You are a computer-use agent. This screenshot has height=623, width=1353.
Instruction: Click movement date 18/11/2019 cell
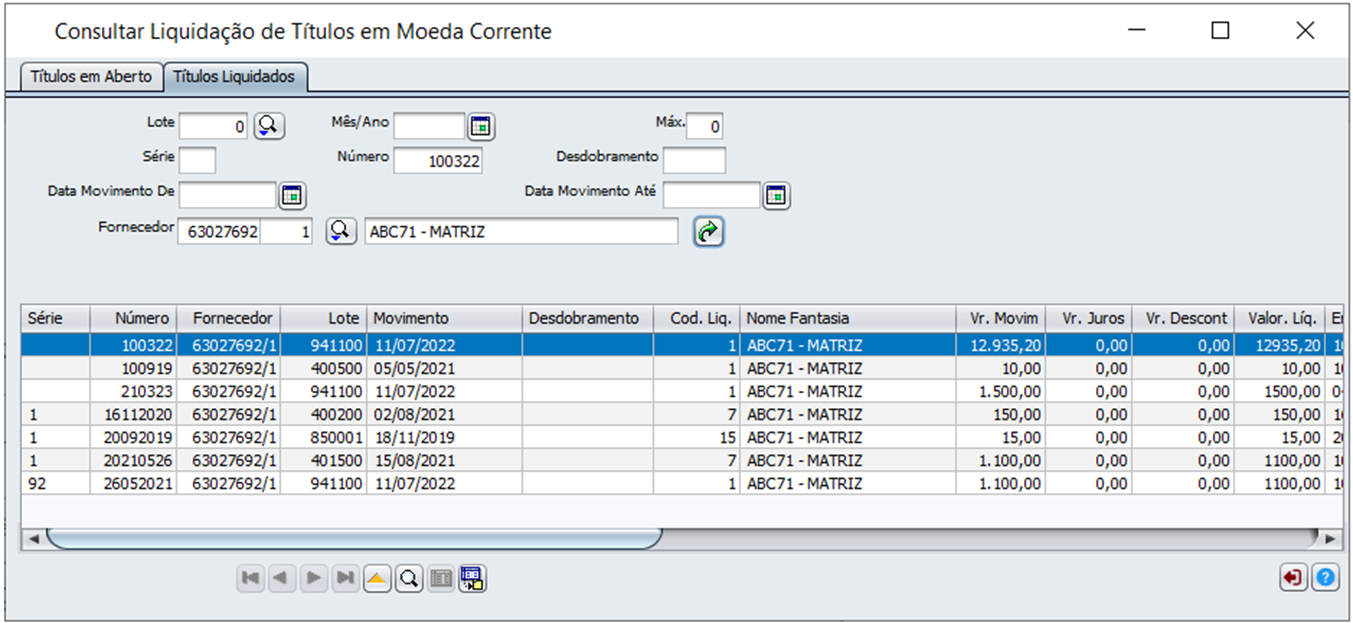445,437
